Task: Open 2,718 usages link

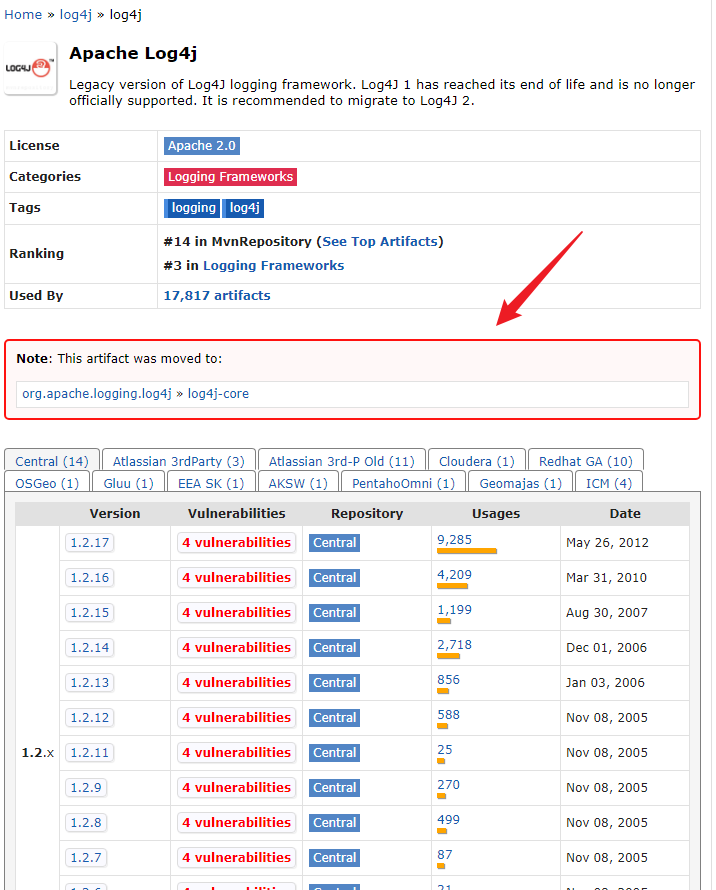Action: coord(454,645)
